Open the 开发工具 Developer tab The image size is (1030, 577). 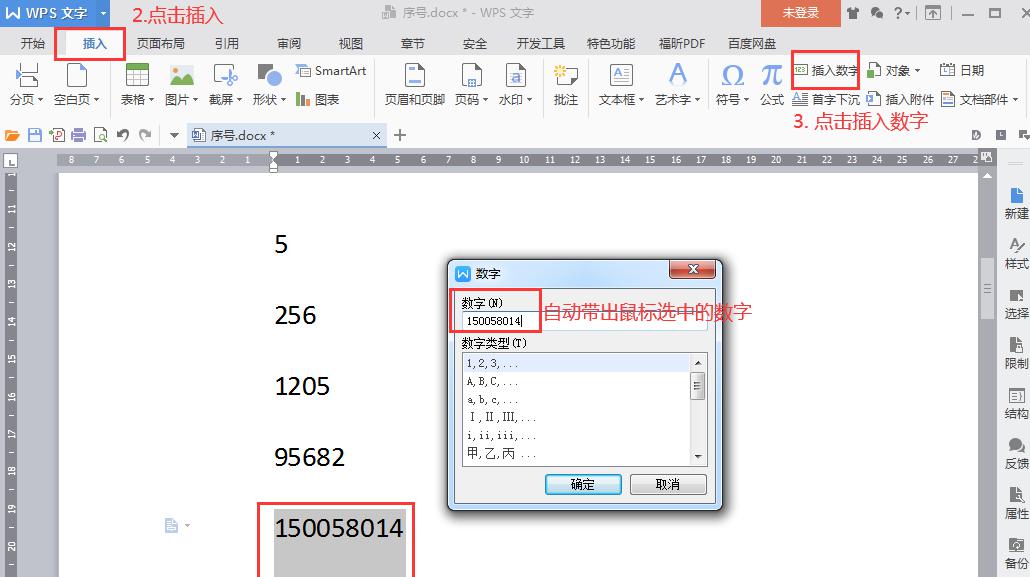pyautogui.click(x=541, y=43)
